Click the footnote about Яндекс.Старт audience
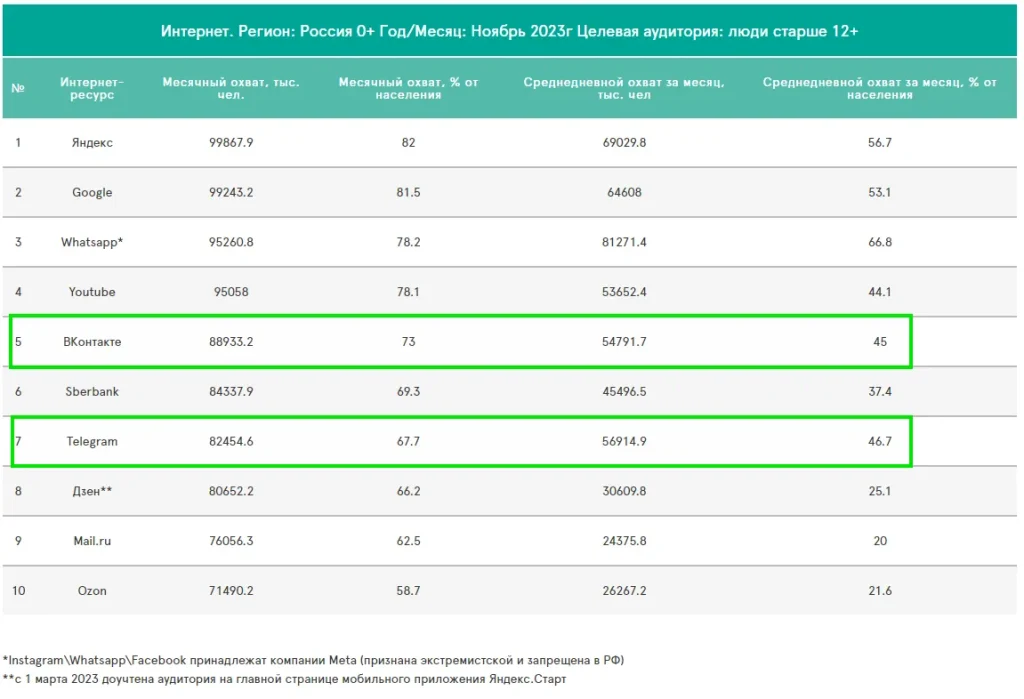 click(285, 679)
